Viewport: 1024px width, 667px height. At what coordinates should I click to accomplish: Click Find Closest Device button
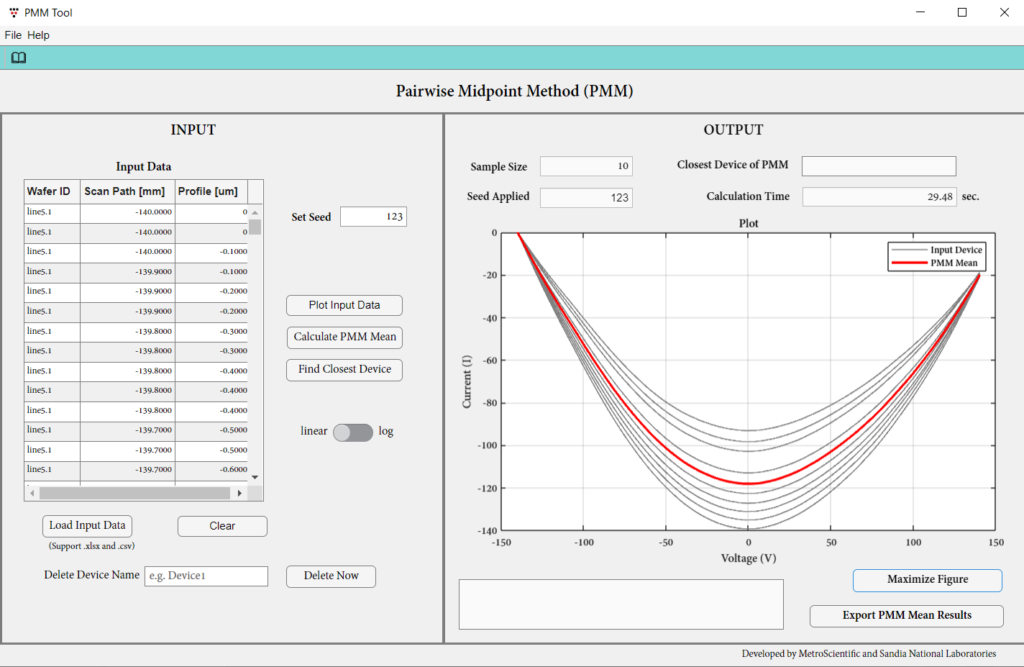pos(345,369)
